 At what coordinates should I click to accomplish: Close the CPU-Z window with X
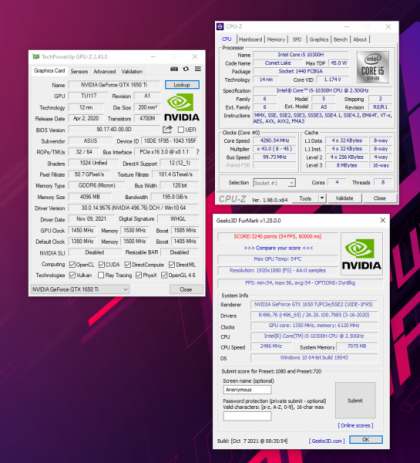point(388,26)
